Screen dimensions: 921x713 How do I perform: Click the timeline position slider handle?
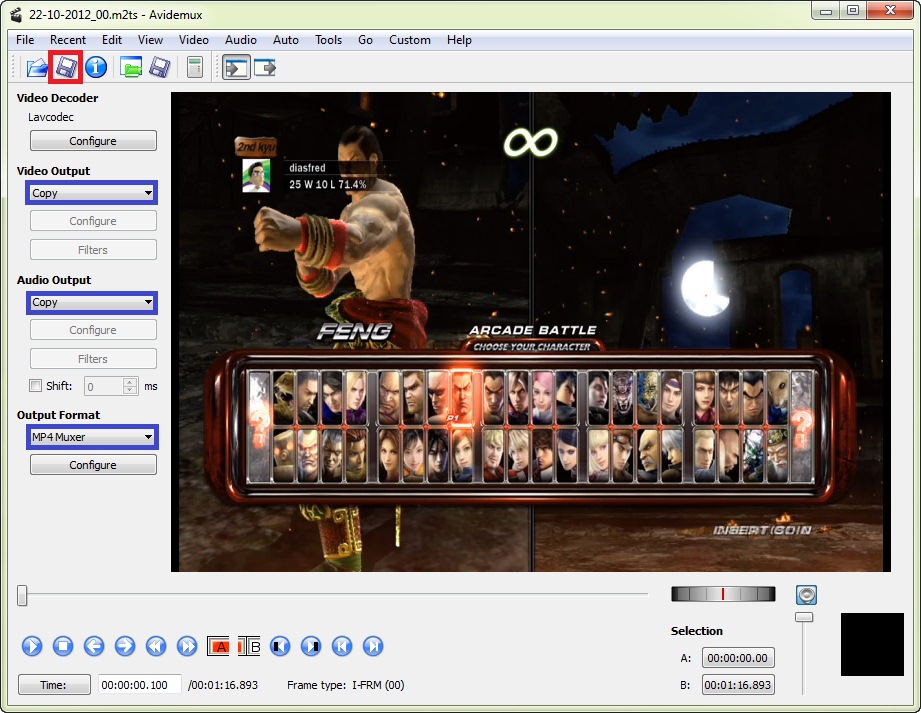(x=22, y=594)
